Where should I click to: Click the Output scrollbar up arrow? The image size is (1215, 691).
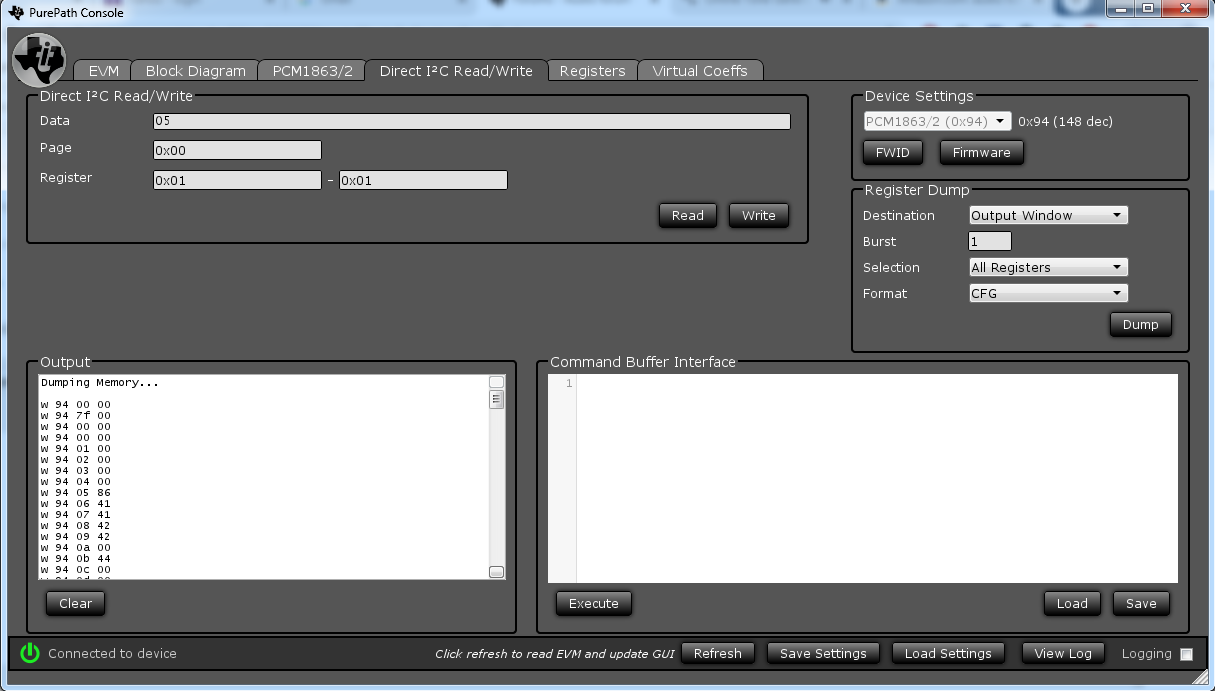tap(496, 382)
